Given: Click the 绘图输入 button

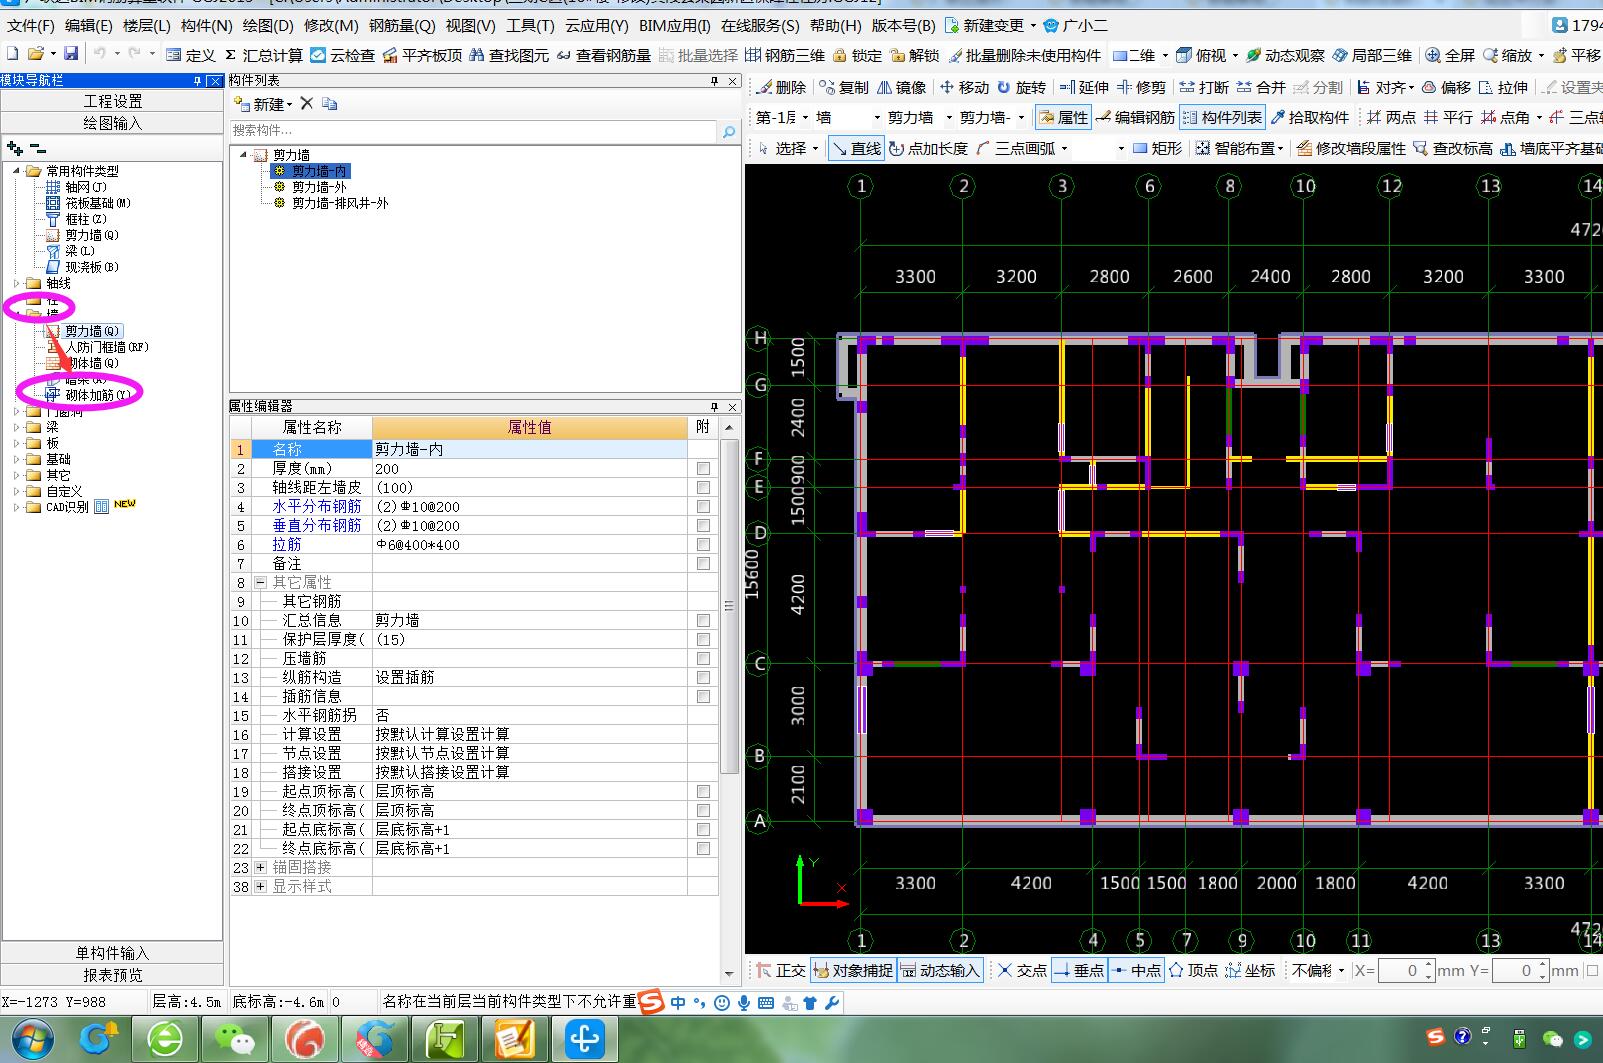Looking at the screenshot, I should [112, 123].
